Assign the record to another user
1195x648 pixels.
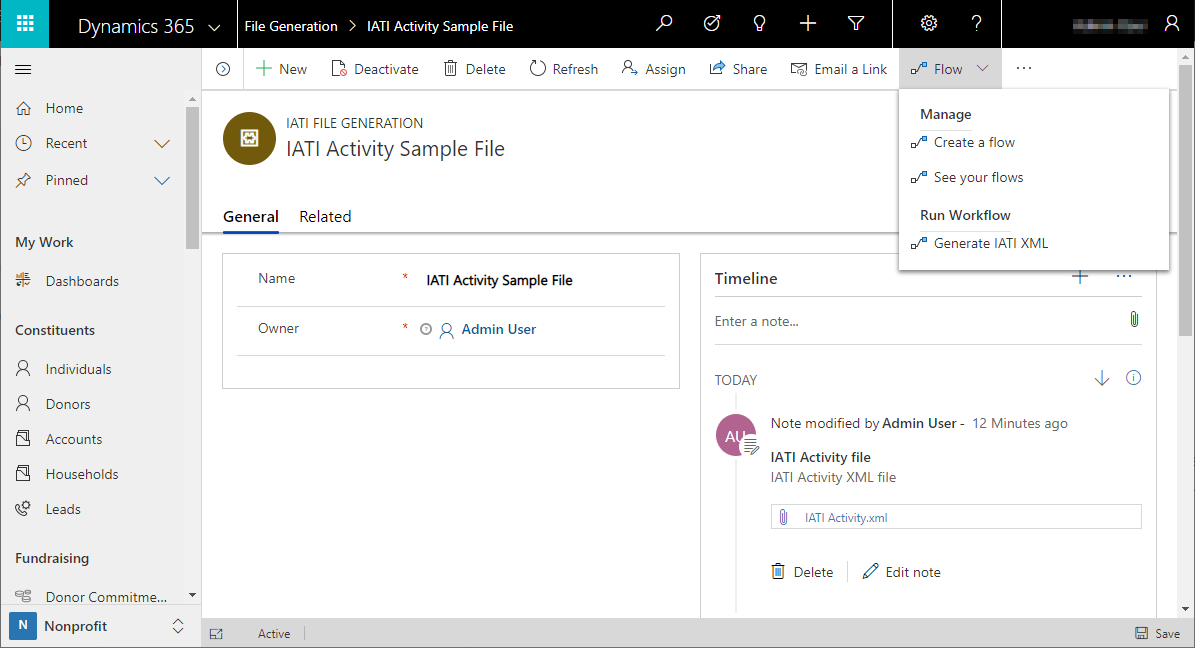[653, 69]
